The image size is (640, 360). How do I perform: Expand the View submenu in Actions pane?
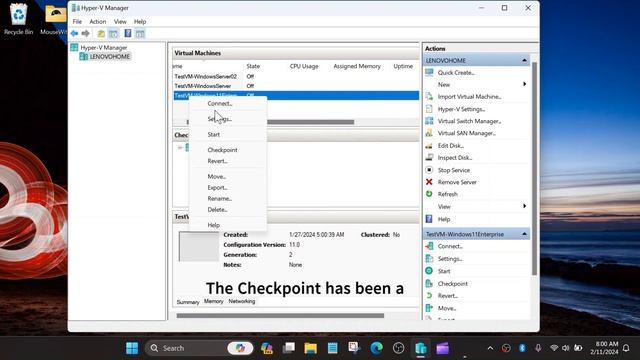click(524, 206)
